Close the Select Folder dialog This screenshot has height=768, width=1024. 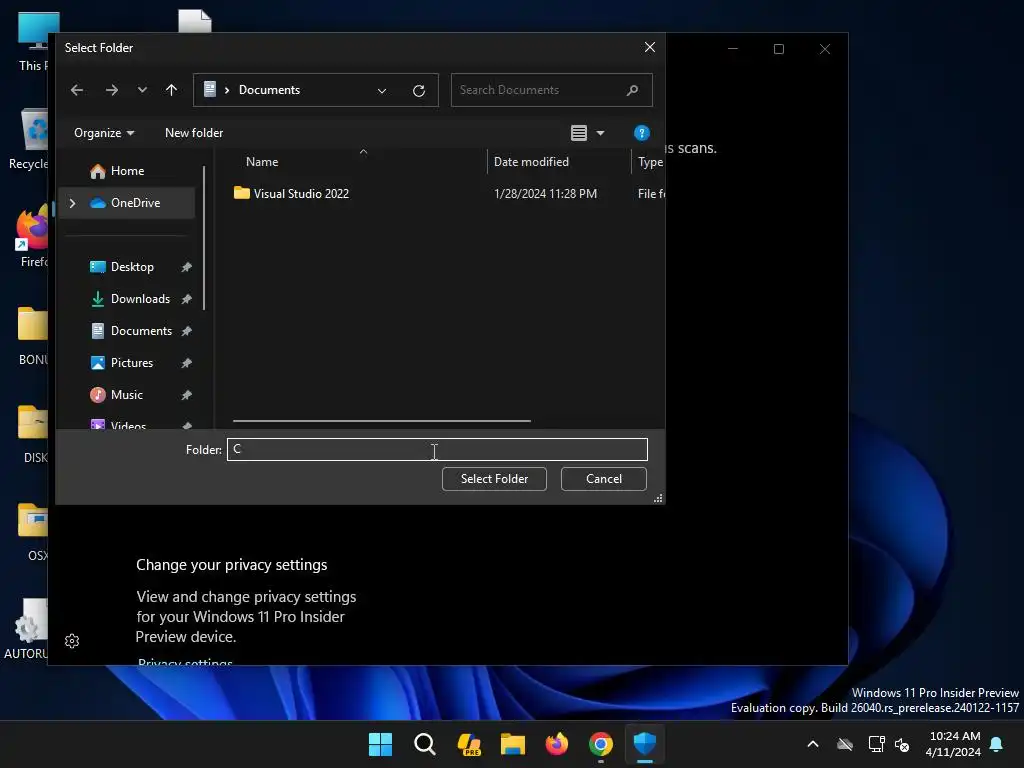pos(649,47)
